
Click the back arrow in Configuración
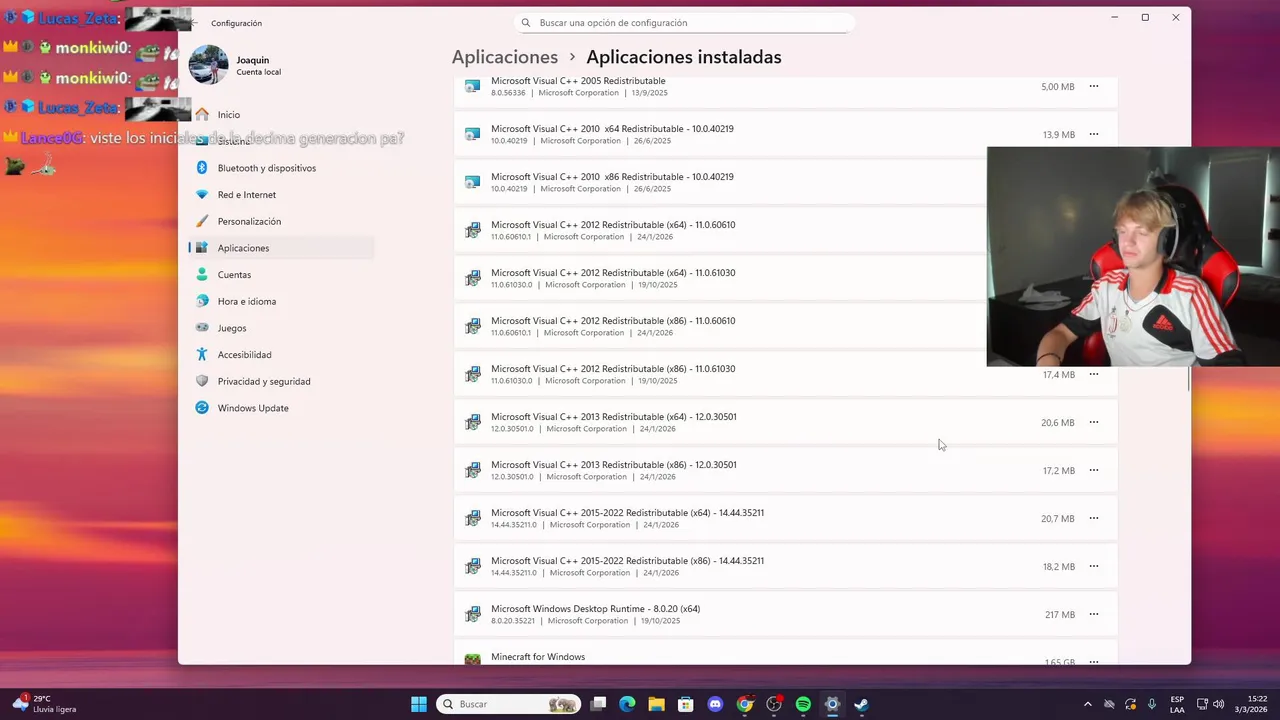click(x=195, y=23)
